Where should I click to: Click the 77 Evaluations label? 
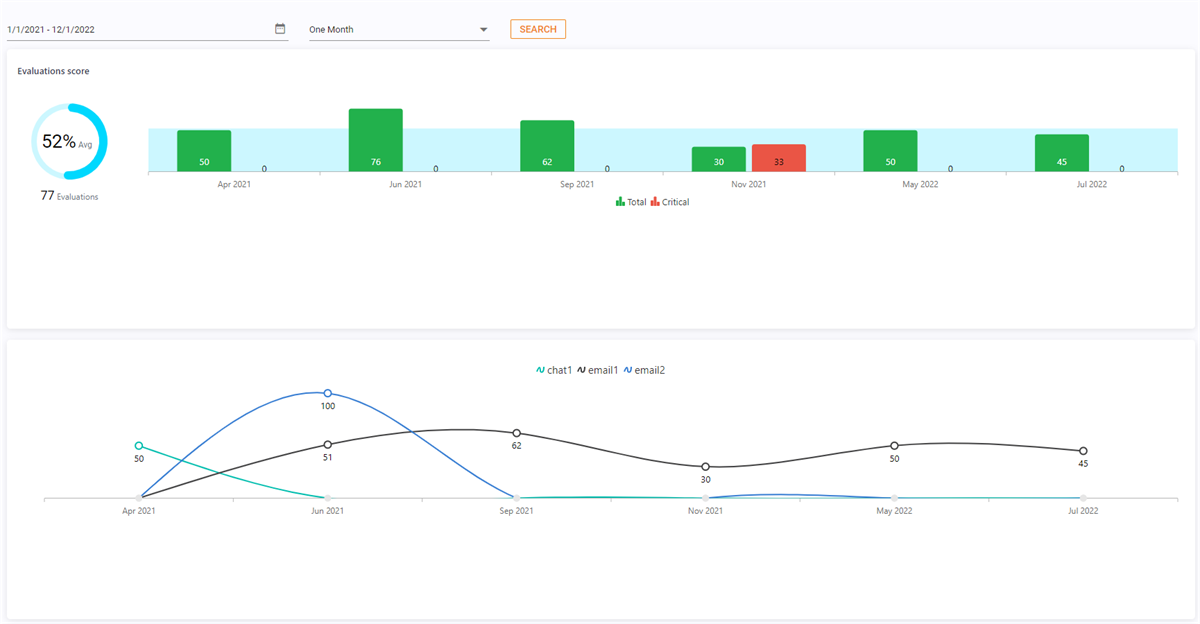click(x=69, y=196)
